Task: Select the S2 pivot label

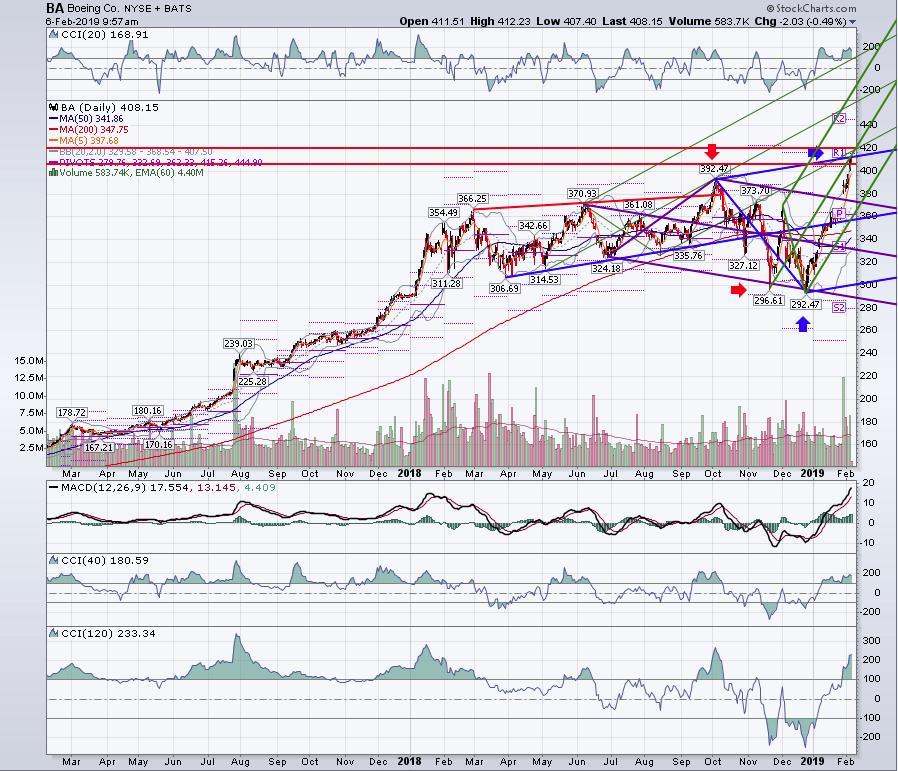Action: pyautogui.click(x=838, y=308)
